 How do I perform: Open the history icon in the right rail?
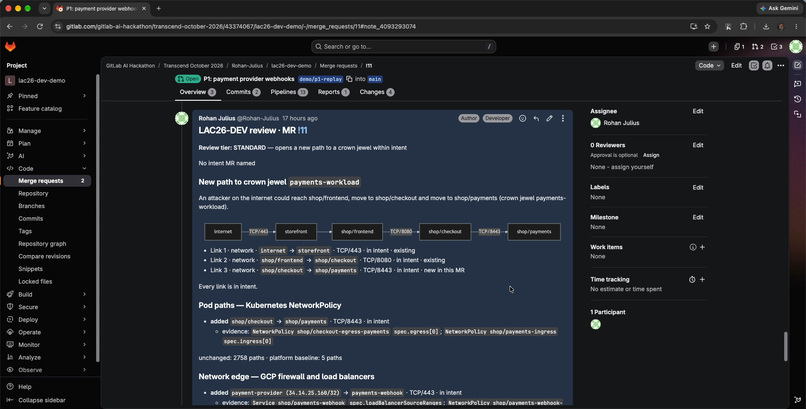(x=797, y=99)
